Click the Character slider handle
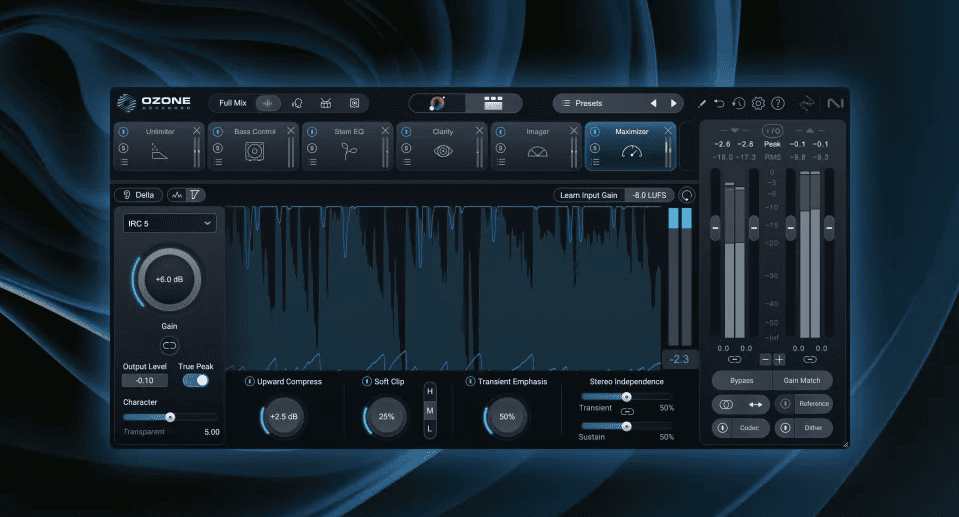Image resolution: width=959 pixels, height=517 pixels. 170,417
